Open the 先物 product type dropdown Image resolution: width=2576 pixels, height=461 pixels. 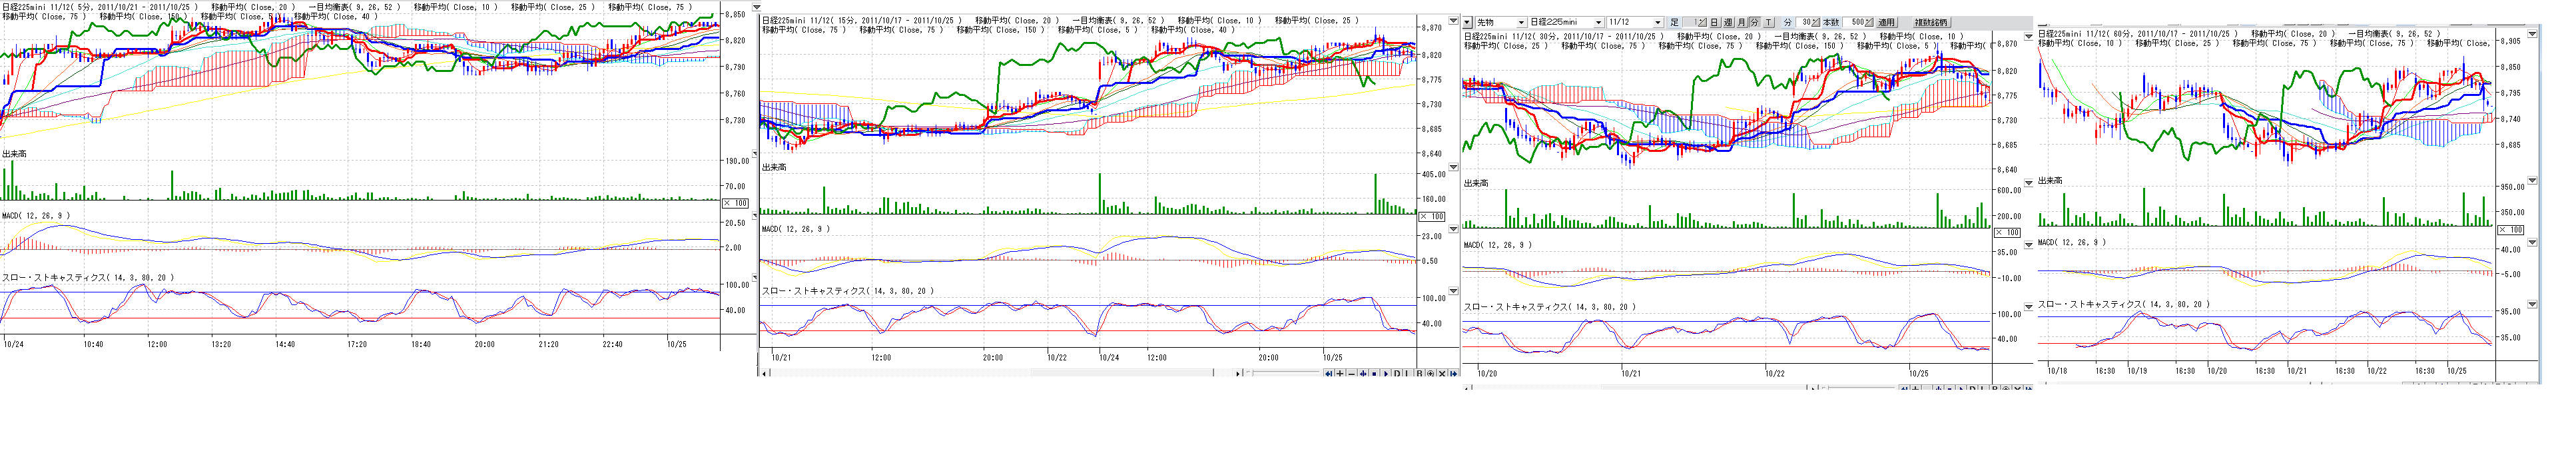pyautogui.click(x=1521, y=22)
